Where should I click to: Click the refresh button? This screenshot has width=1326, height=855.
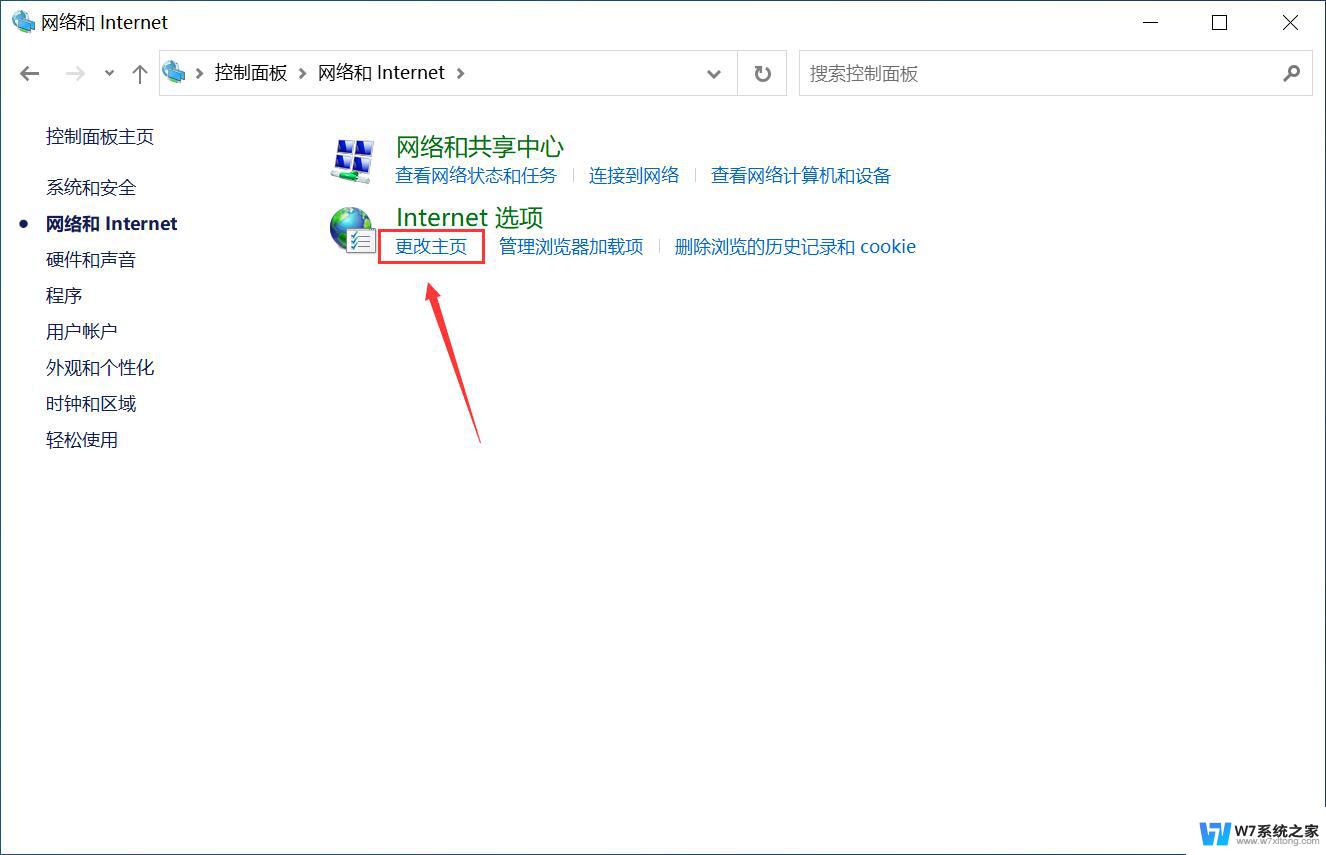click(762, 73)
